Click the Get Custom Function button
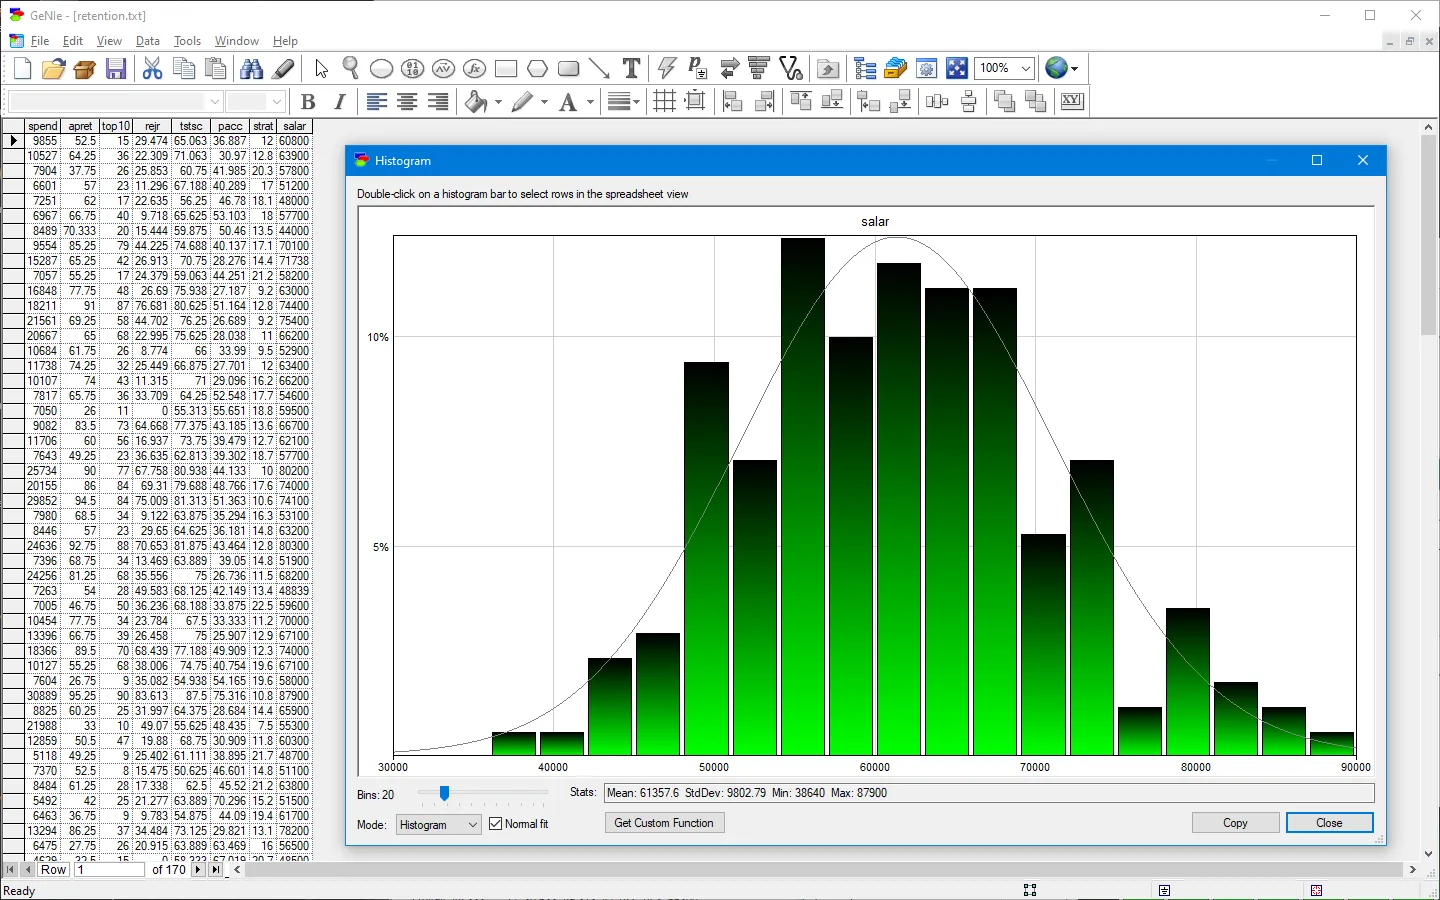Image resolution: width=1440 pixels, height=900 pixels. (664, 823)
